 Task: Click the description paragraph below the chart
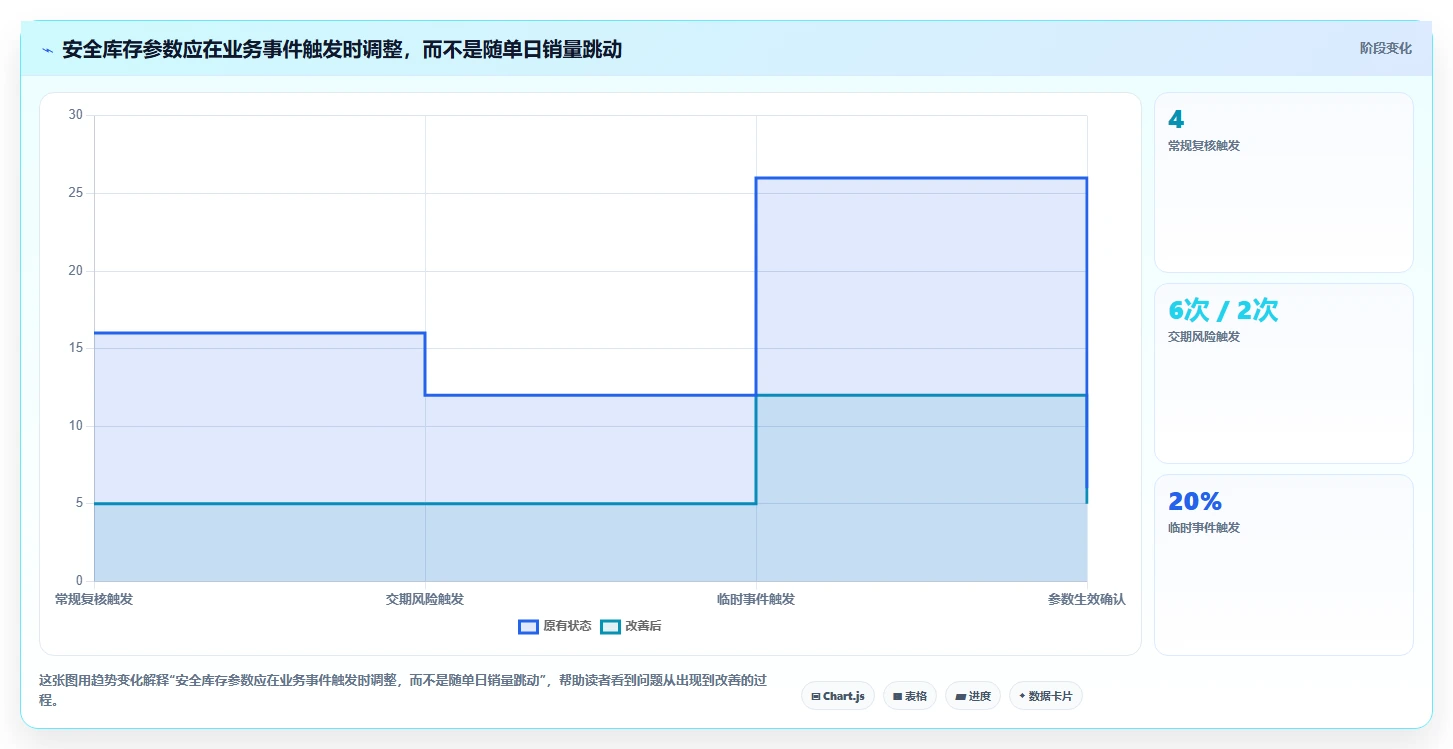(404, 690)
